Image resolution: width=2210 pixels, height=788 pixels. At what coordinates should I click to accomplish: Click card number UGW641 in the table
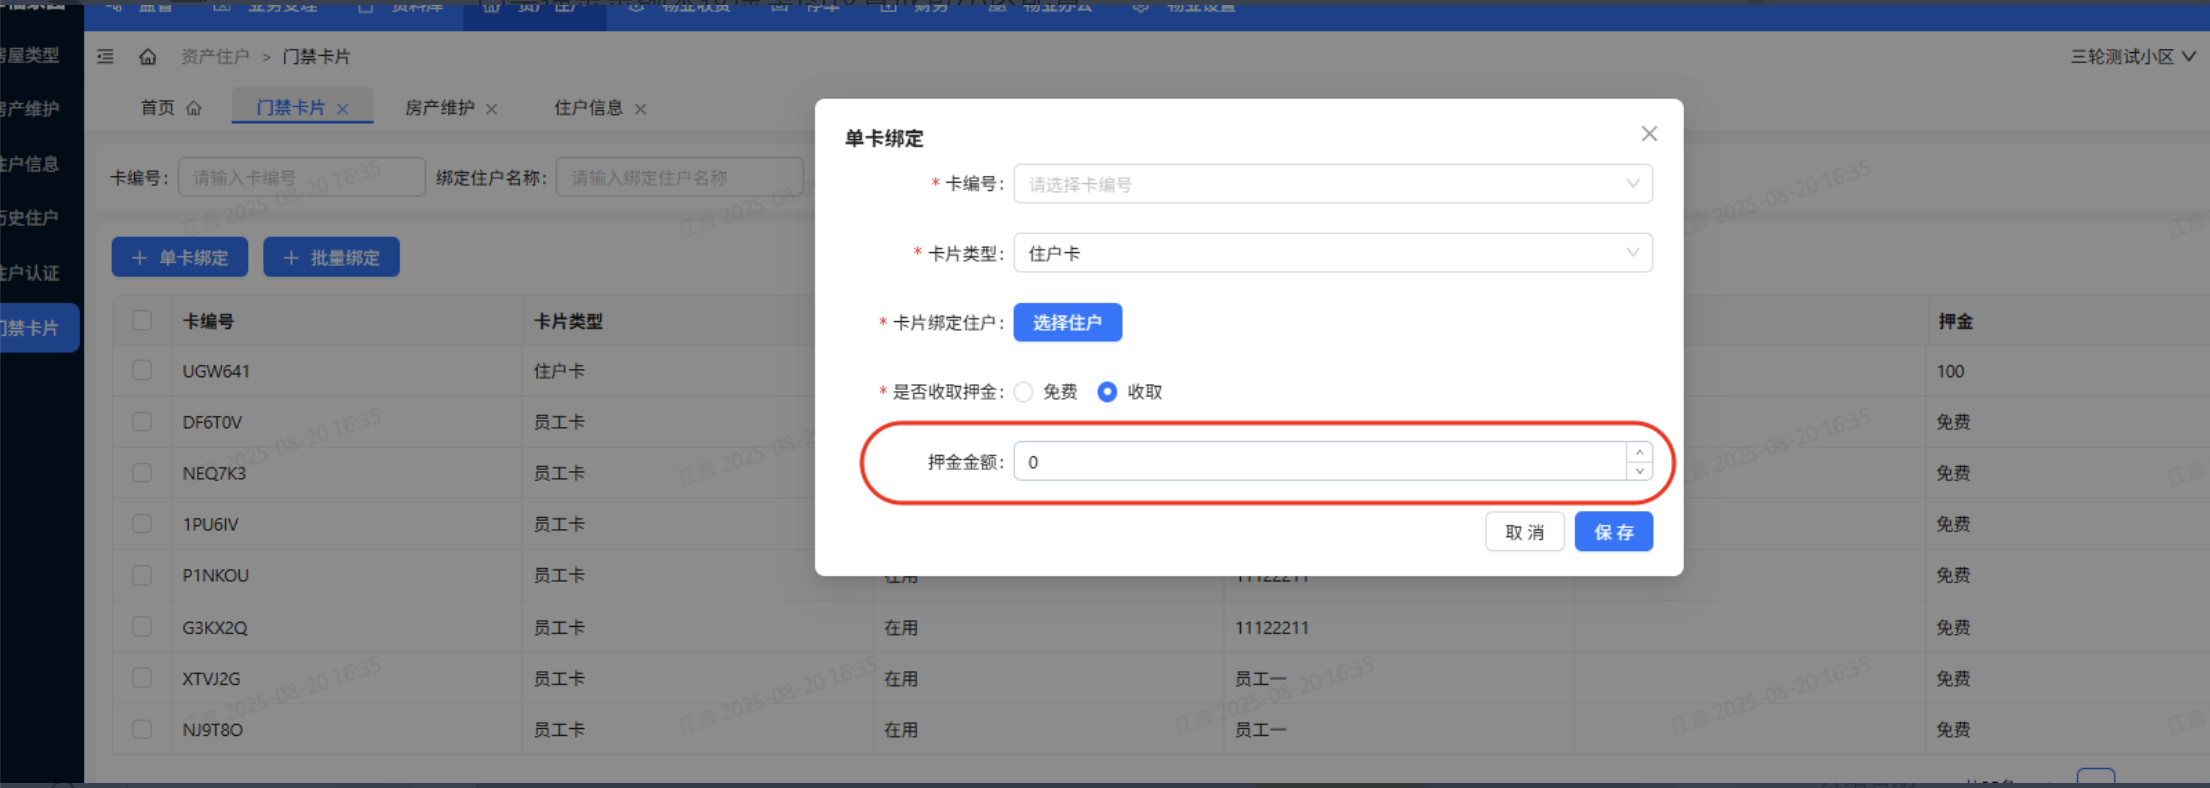click(216, 371)
